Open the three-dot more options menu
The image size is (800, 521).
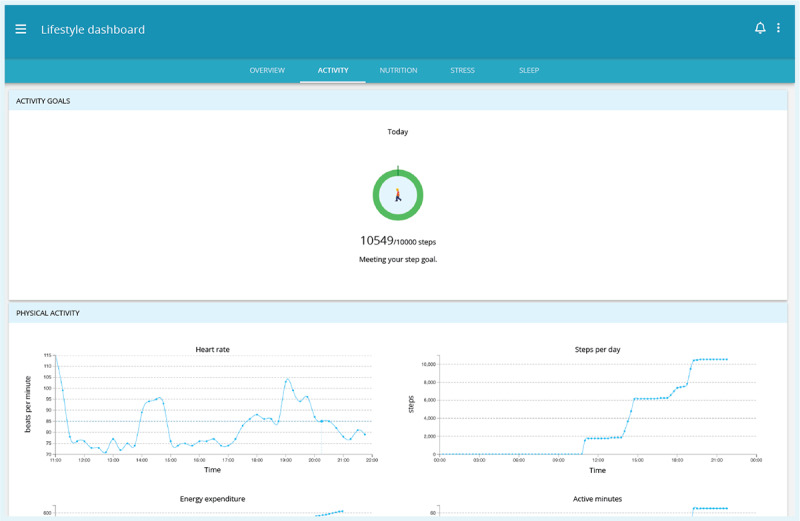(779, 29)
